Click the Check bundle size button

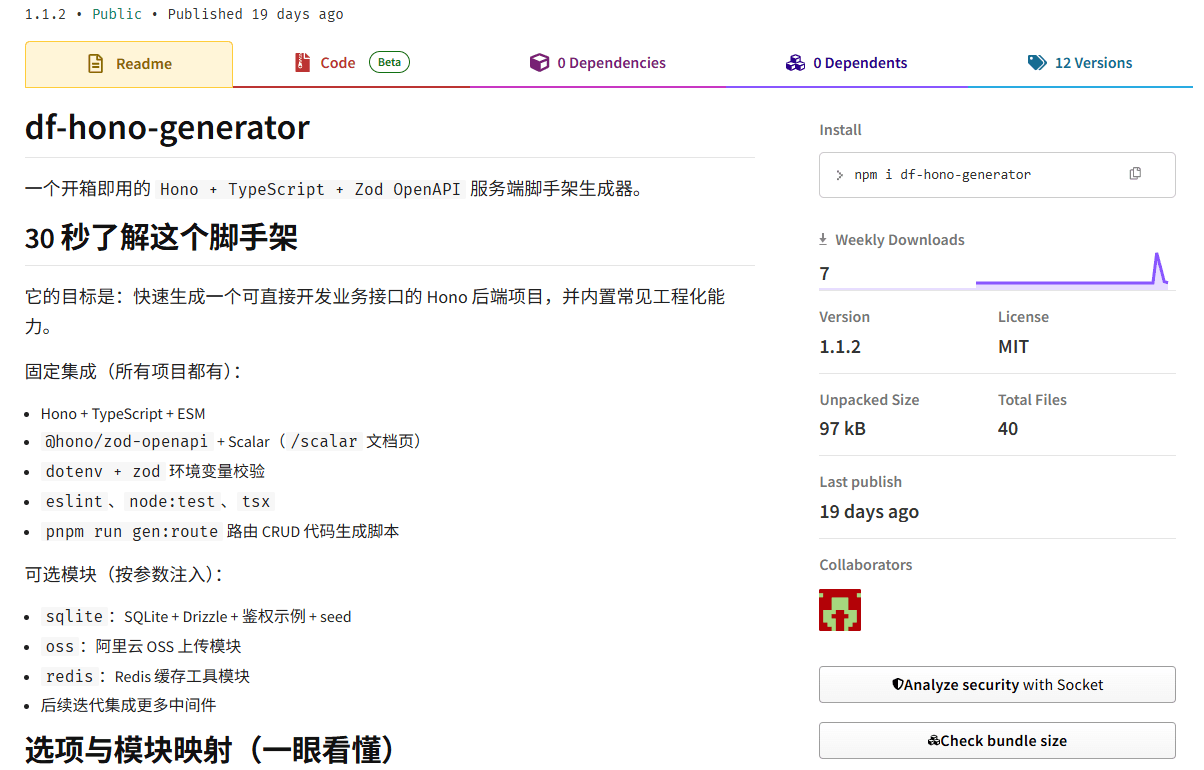(997, 741)
